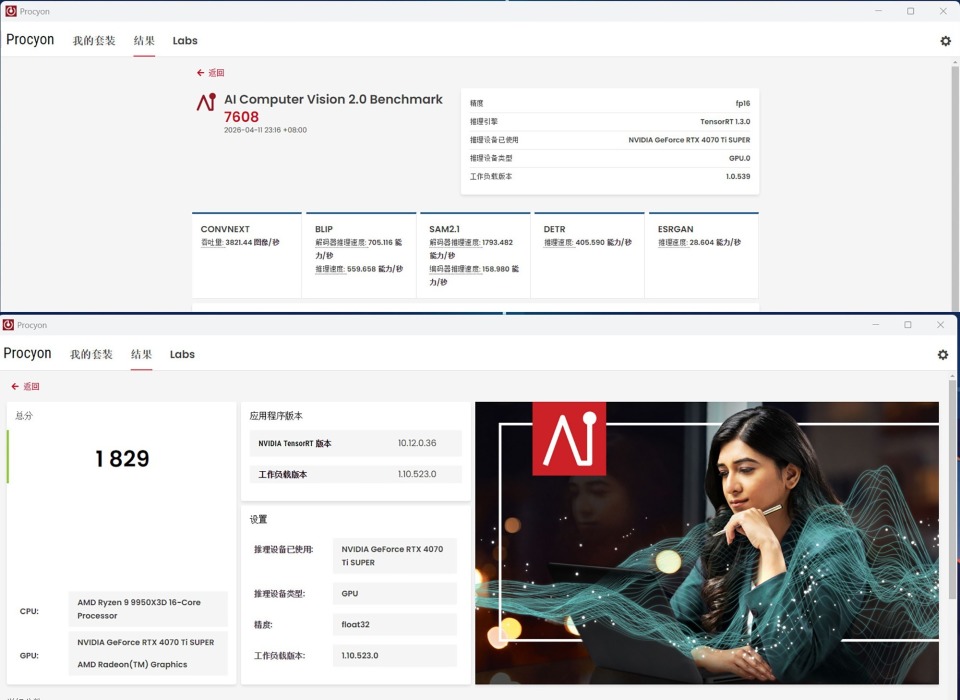This screenshot has height=700, width=960.
Task: Click the 2026-04-11 23:16 timestamp
Action: (265, 130)
